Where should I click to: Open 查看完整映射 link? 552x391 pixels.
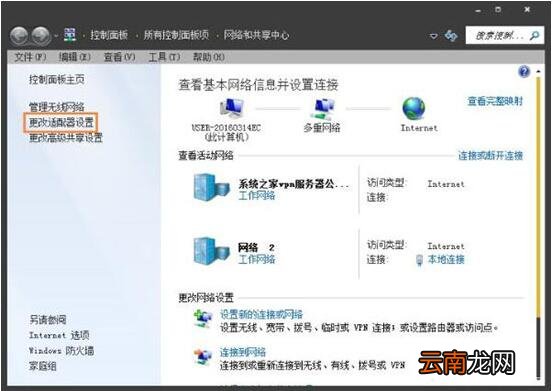(495, 101)
